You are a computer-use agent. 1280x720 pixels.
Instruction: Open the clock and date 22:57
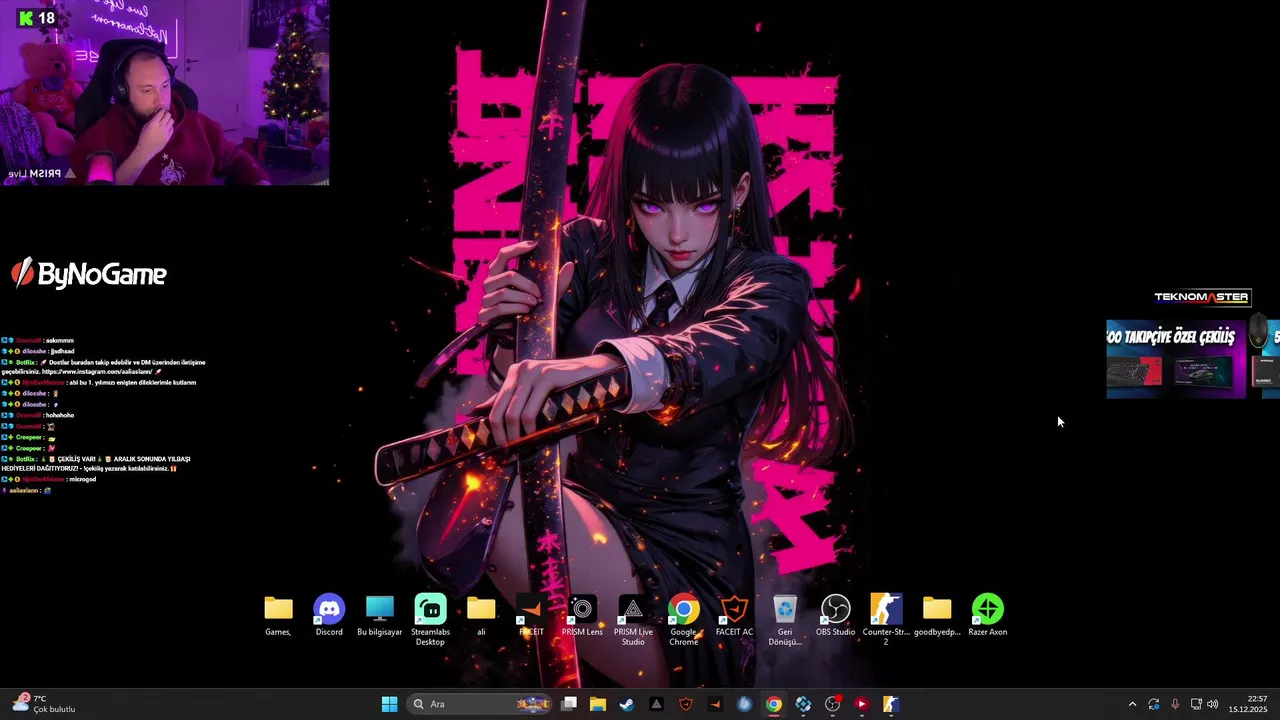1248,704
